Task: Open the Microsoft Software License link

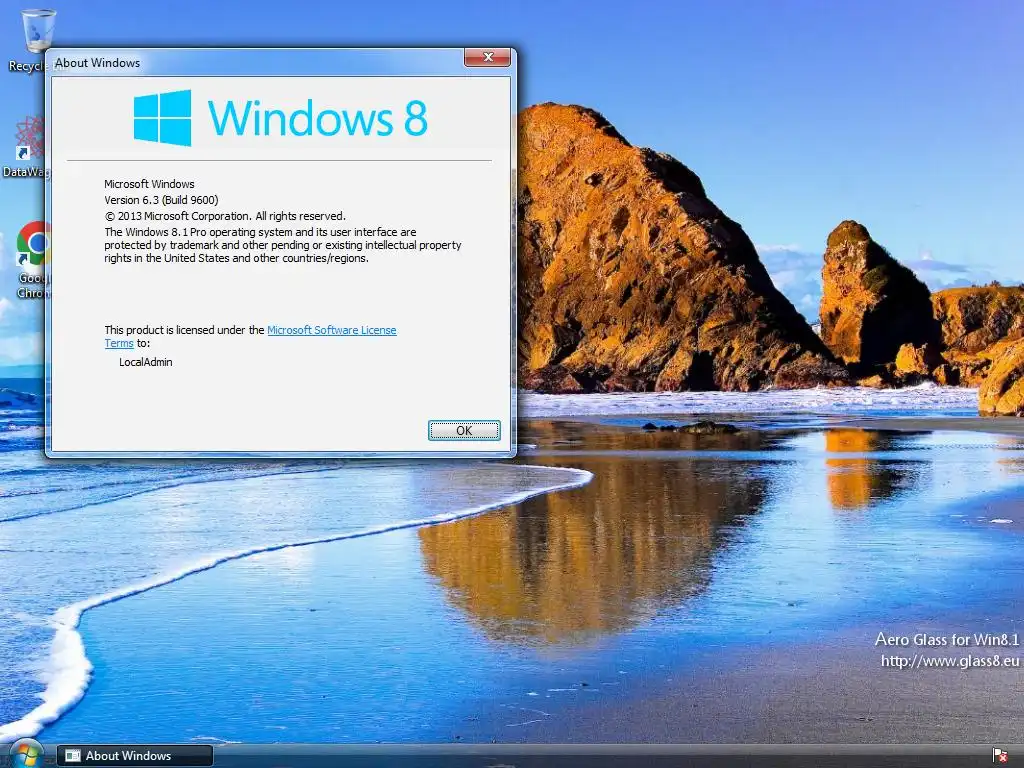Action: point(332,330)
